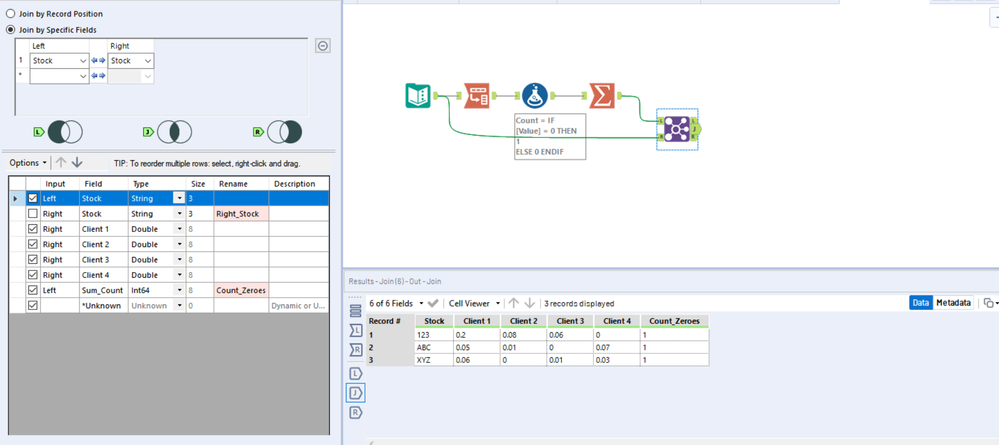Image resolution: width=999 pixels, height=445 pixels.
Task: Uncheck the Client 2 field checkbox
Action: (x=33, y=244)
